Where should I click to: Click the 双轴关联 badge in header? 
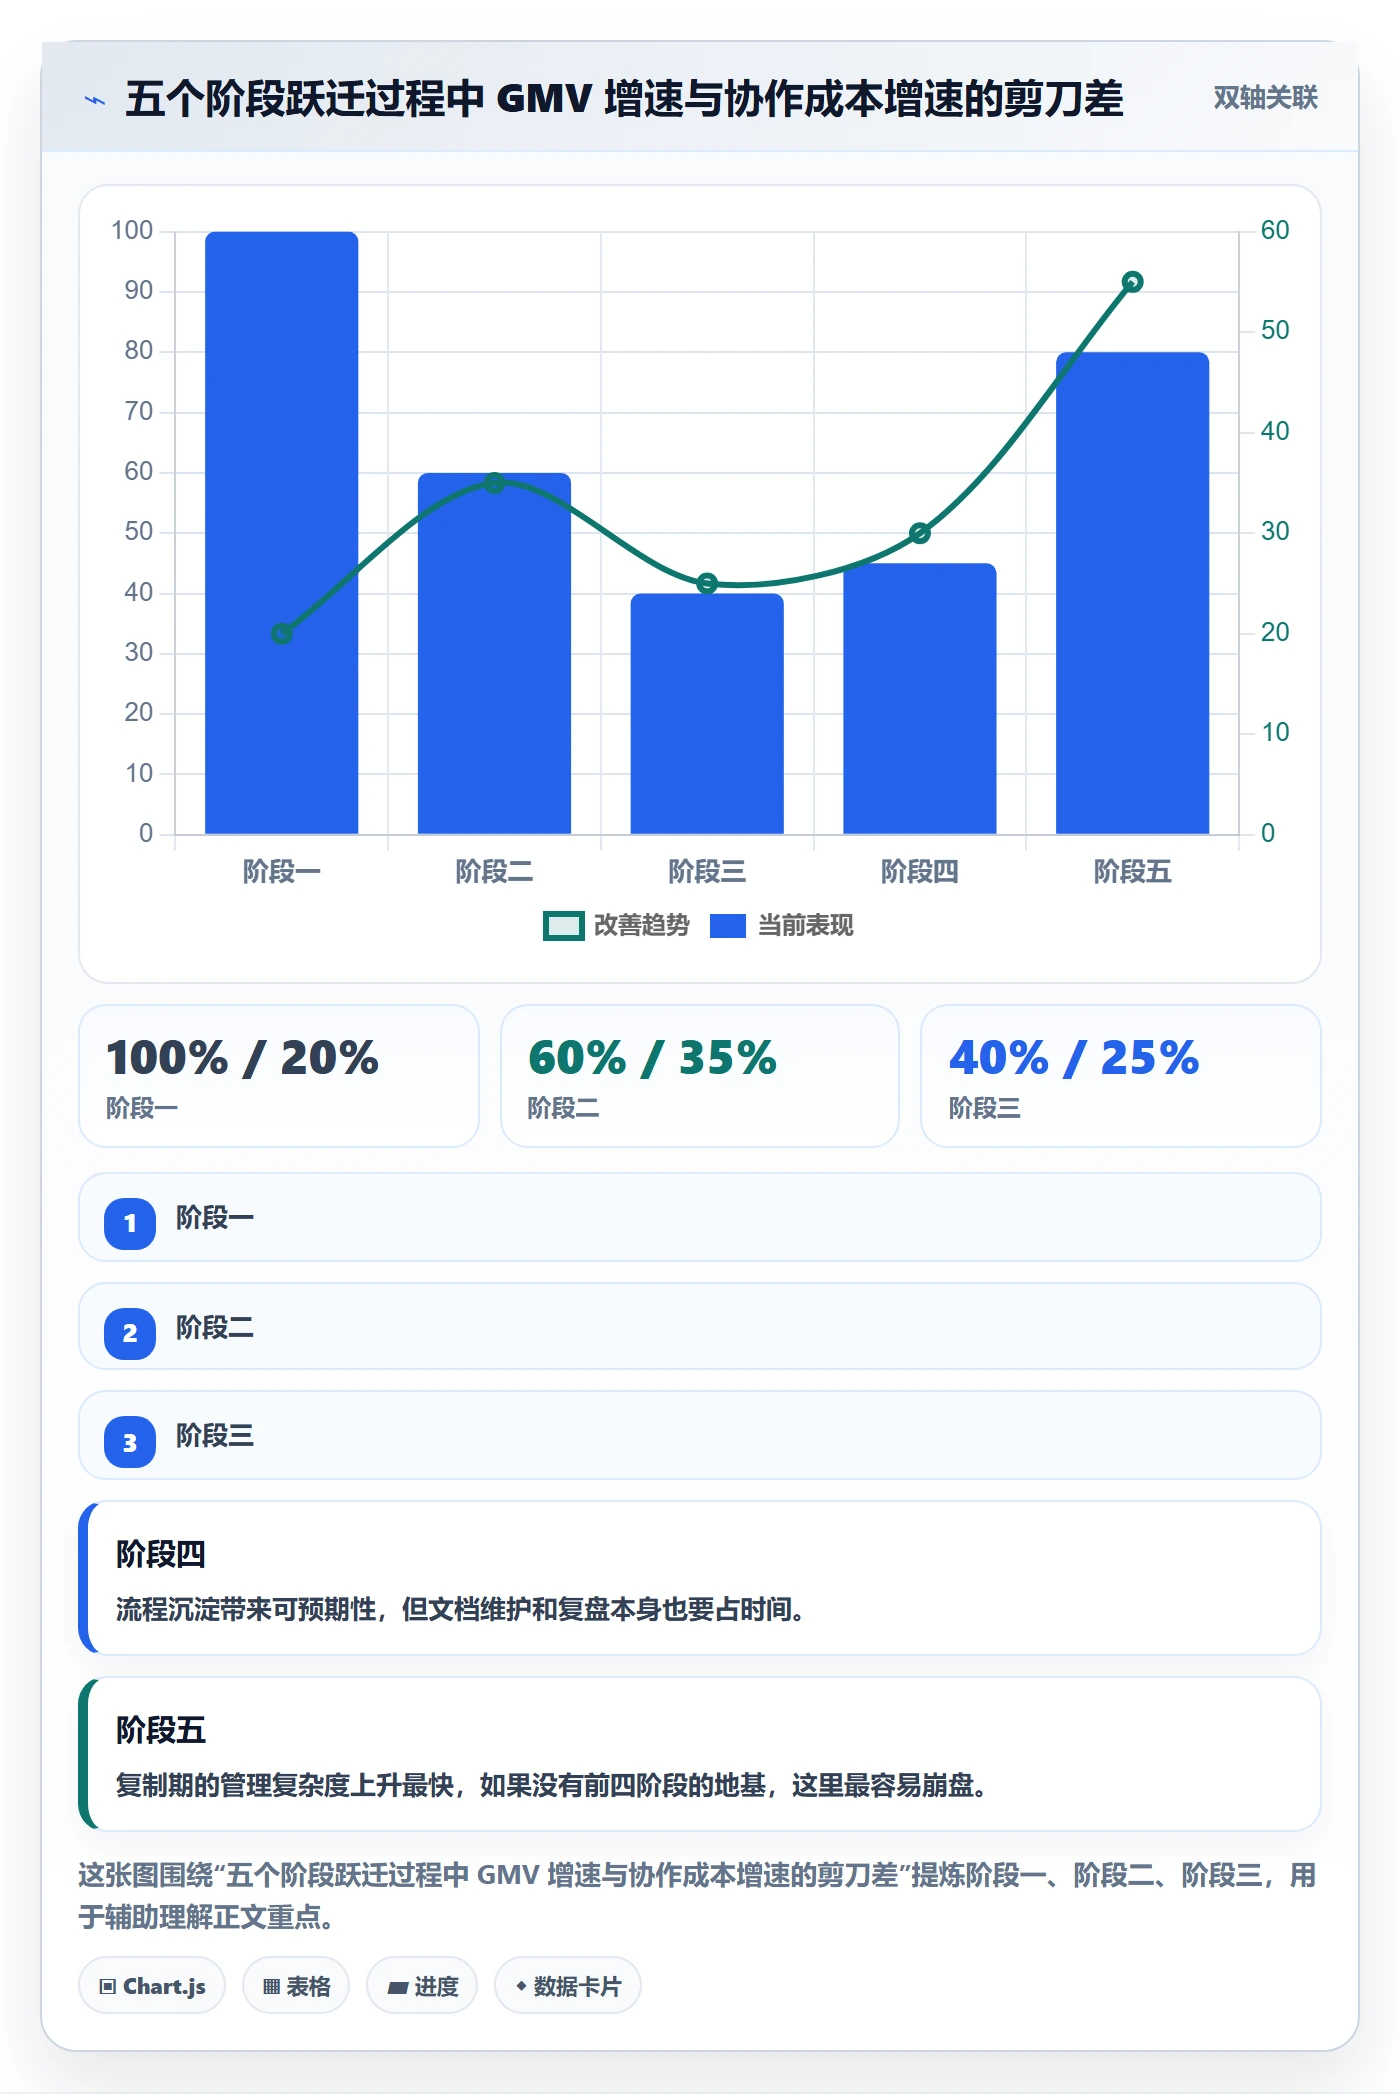[x=1265, y=98]
